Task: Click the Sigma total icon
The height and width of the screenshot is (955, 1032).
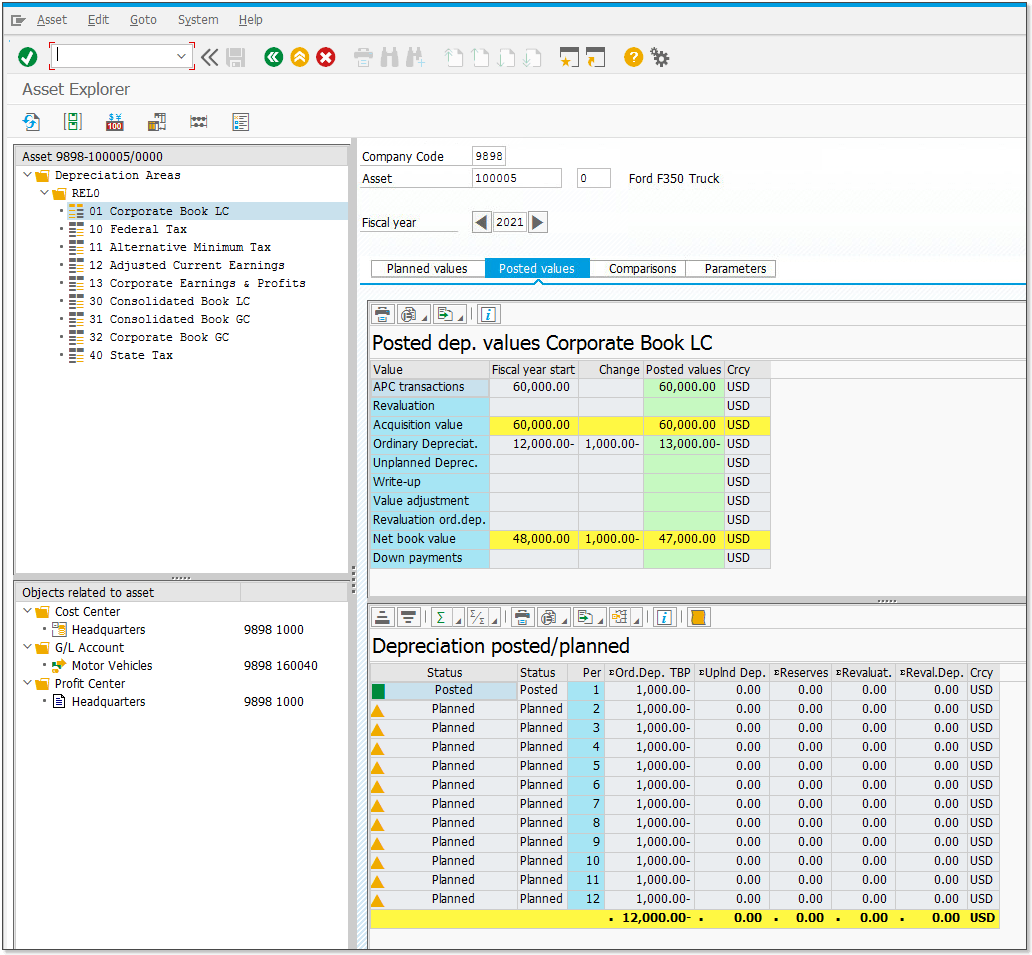Action: coord(441,617)
